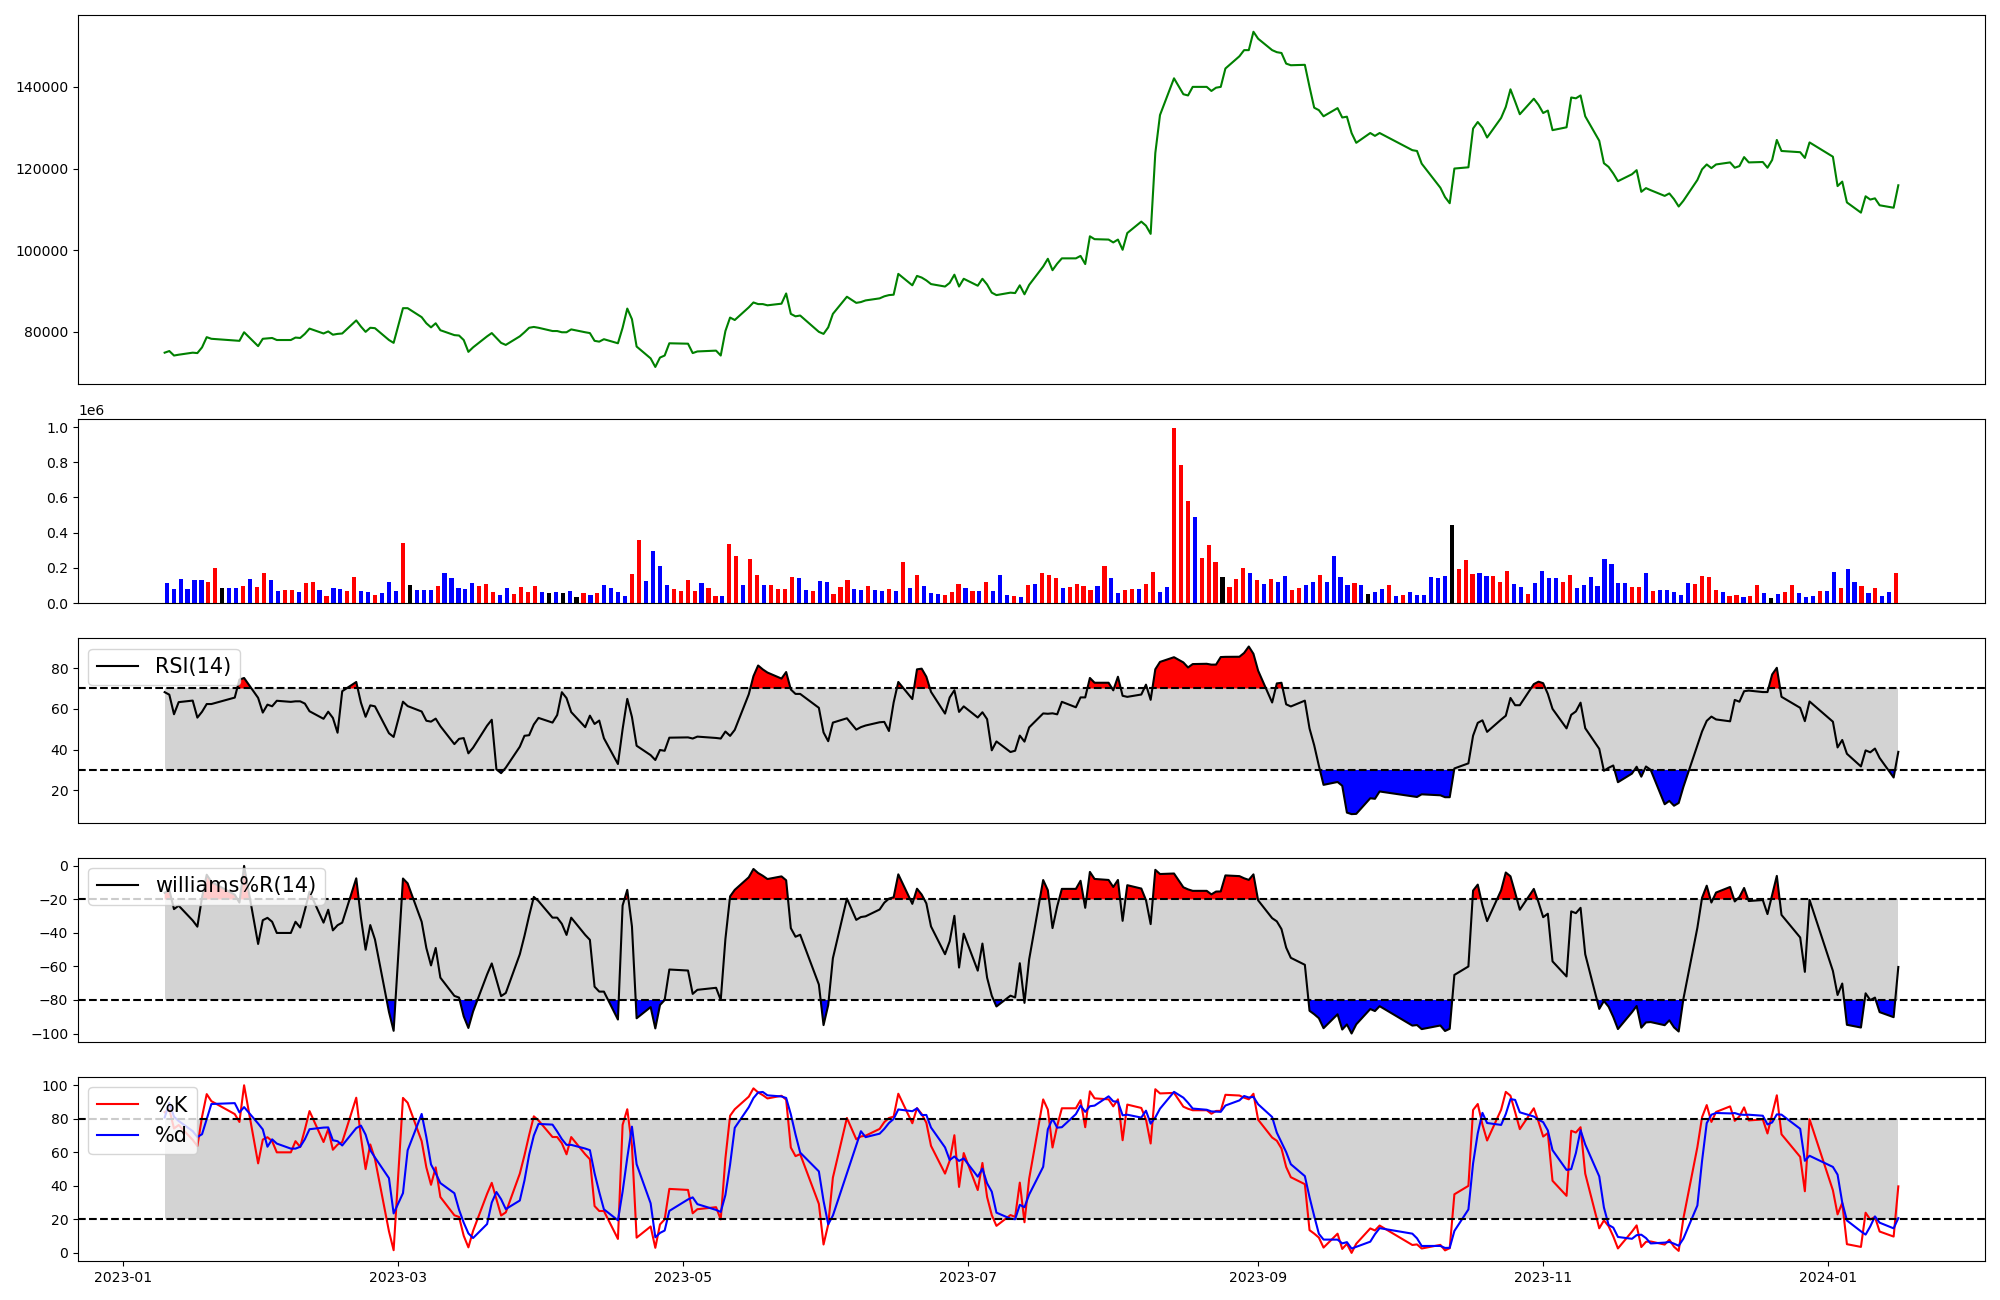Click the 140000 price axis label
This screenshot has height=1300, width=2000.
coord(42,88)
